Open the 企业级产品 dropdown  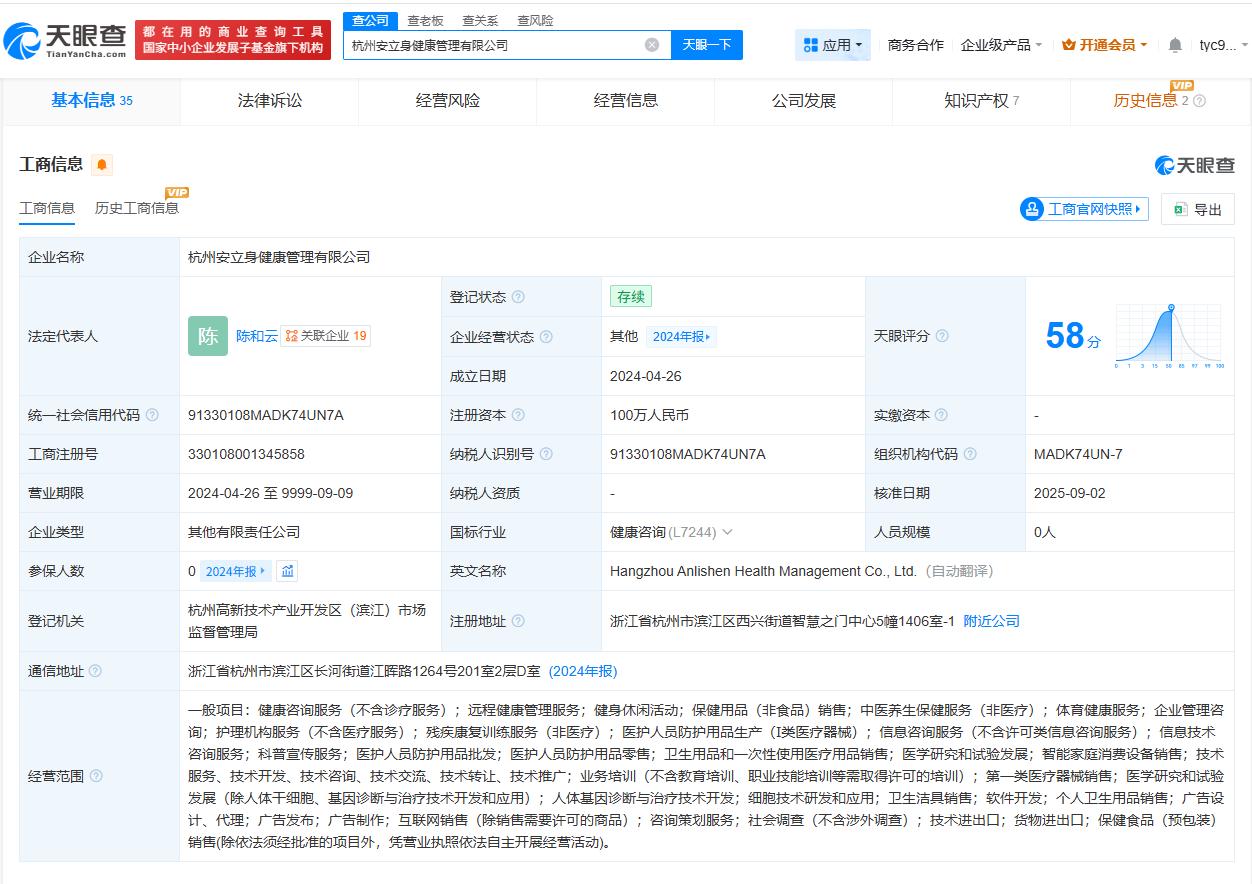[996, 44]
